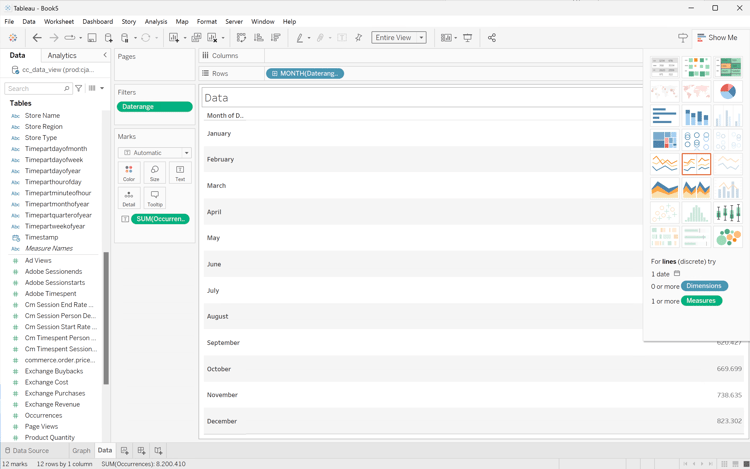Open the Show/Hide Cards dropdown arrow

[x=455, y=38]
